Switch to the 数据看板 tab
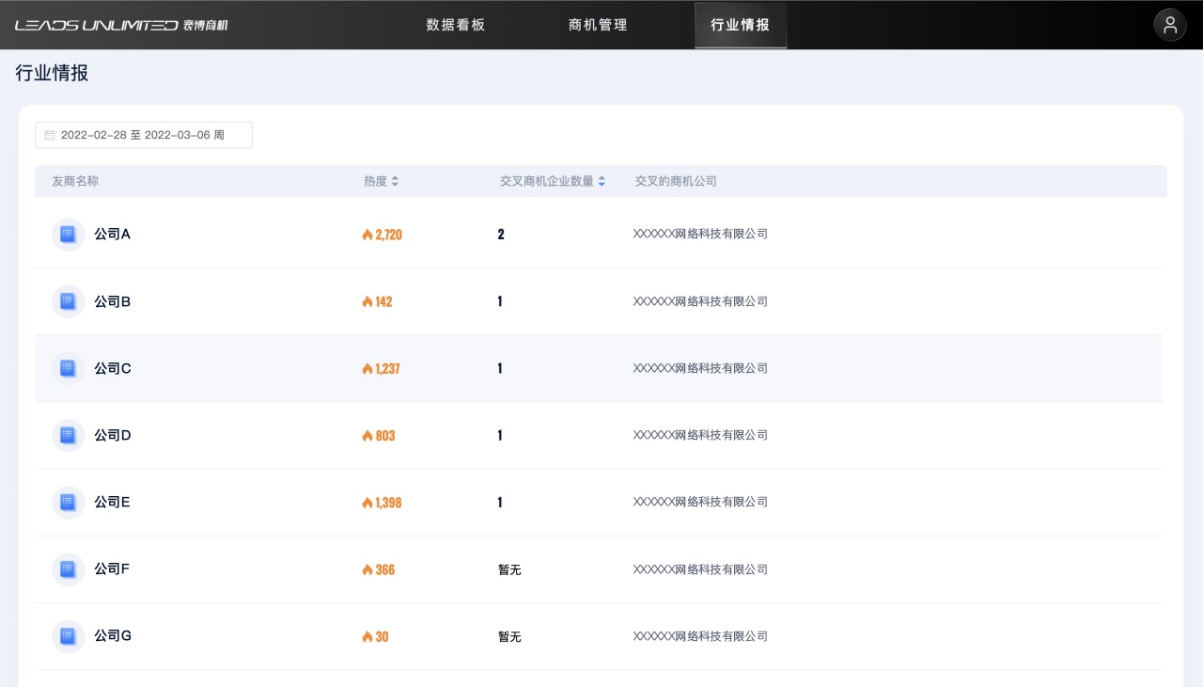Image resolution: width=1204 pixels, height=688 pixels. pyautogui.click(x=455, y=25)
